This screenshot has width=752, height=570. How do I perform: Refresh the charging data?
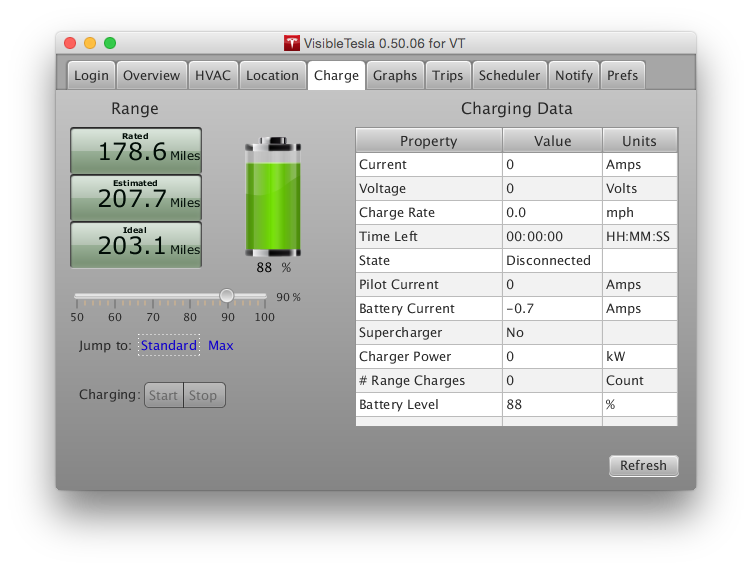[x=644, y=465]
